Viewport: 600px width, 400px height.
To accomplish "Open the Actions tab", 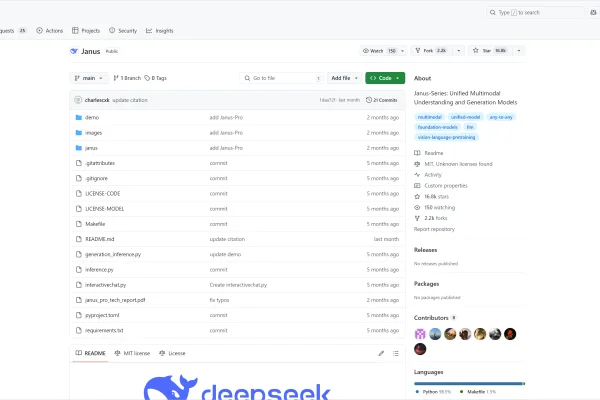I will coord(50,31).
